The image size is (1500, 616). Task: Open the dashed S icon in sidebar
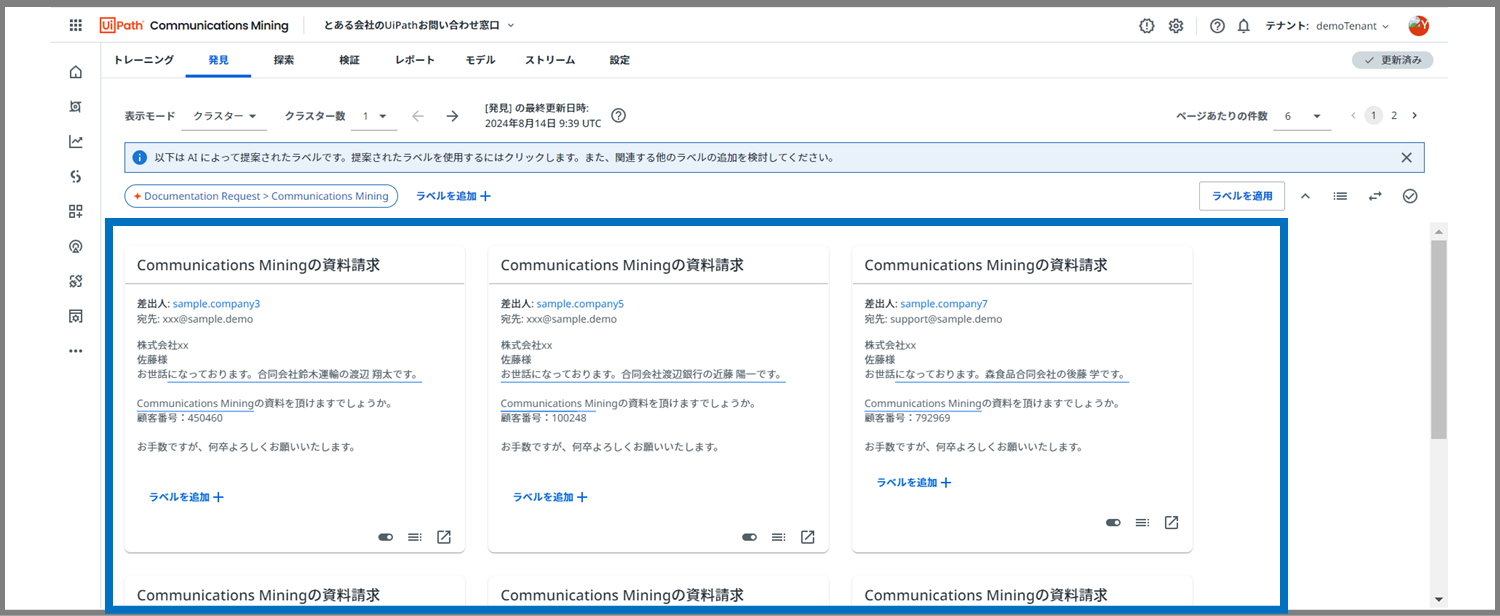coord(76,177)
